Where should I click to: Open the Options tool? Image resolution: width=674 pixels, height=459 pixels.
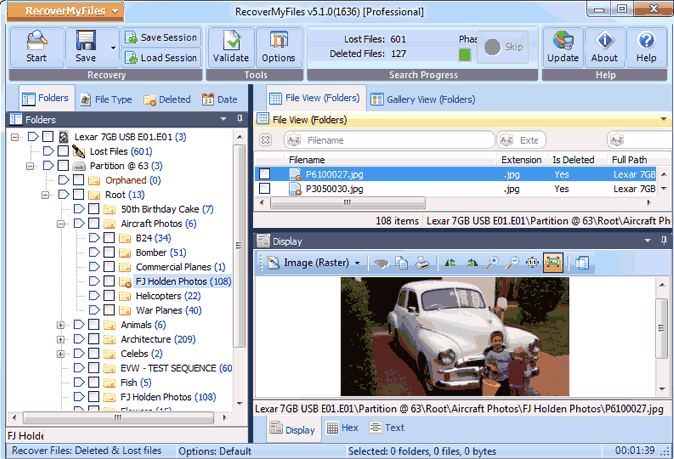click(x=279, y=45)
